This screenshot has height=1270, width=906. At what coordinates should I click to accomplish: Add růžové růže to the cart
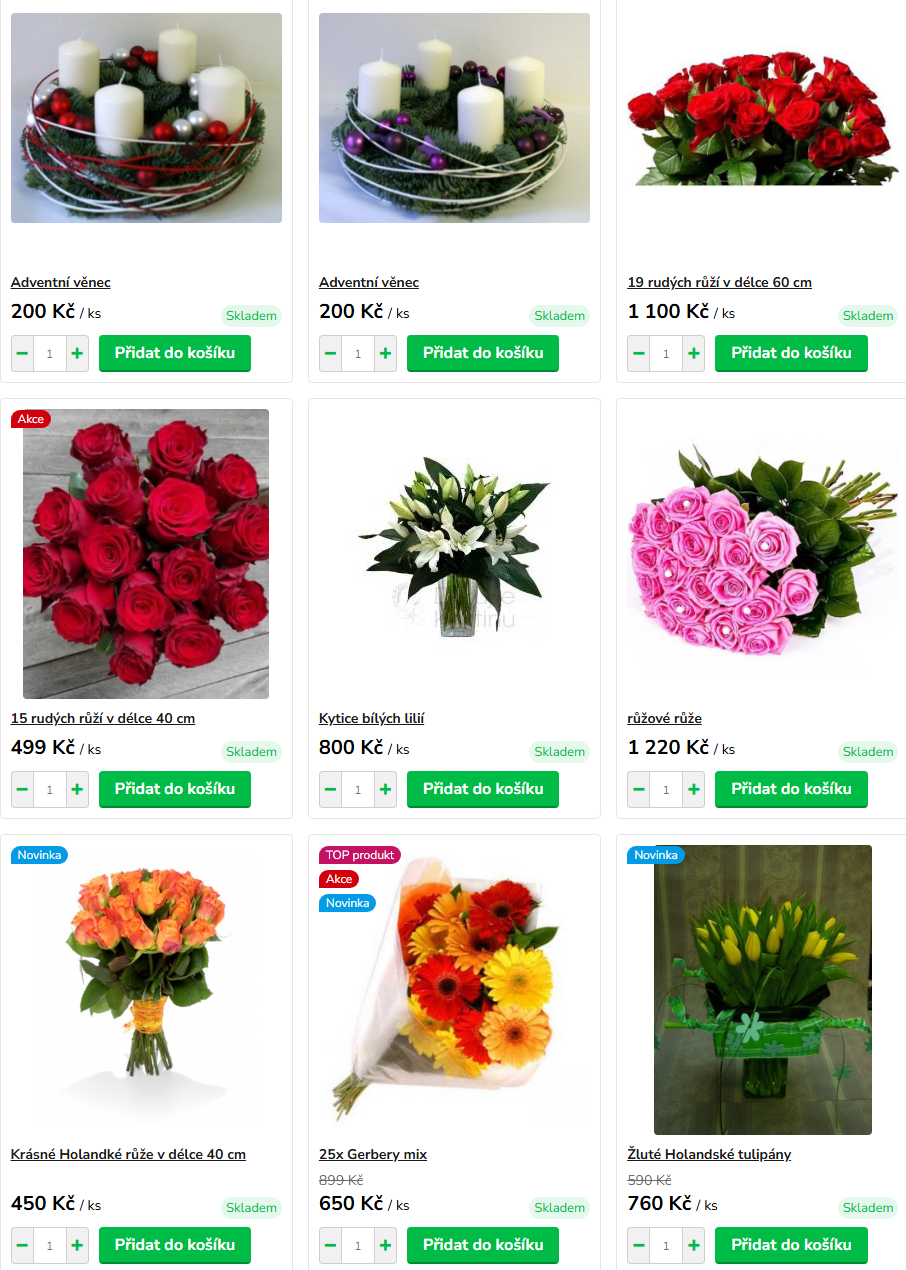(791, 789)
